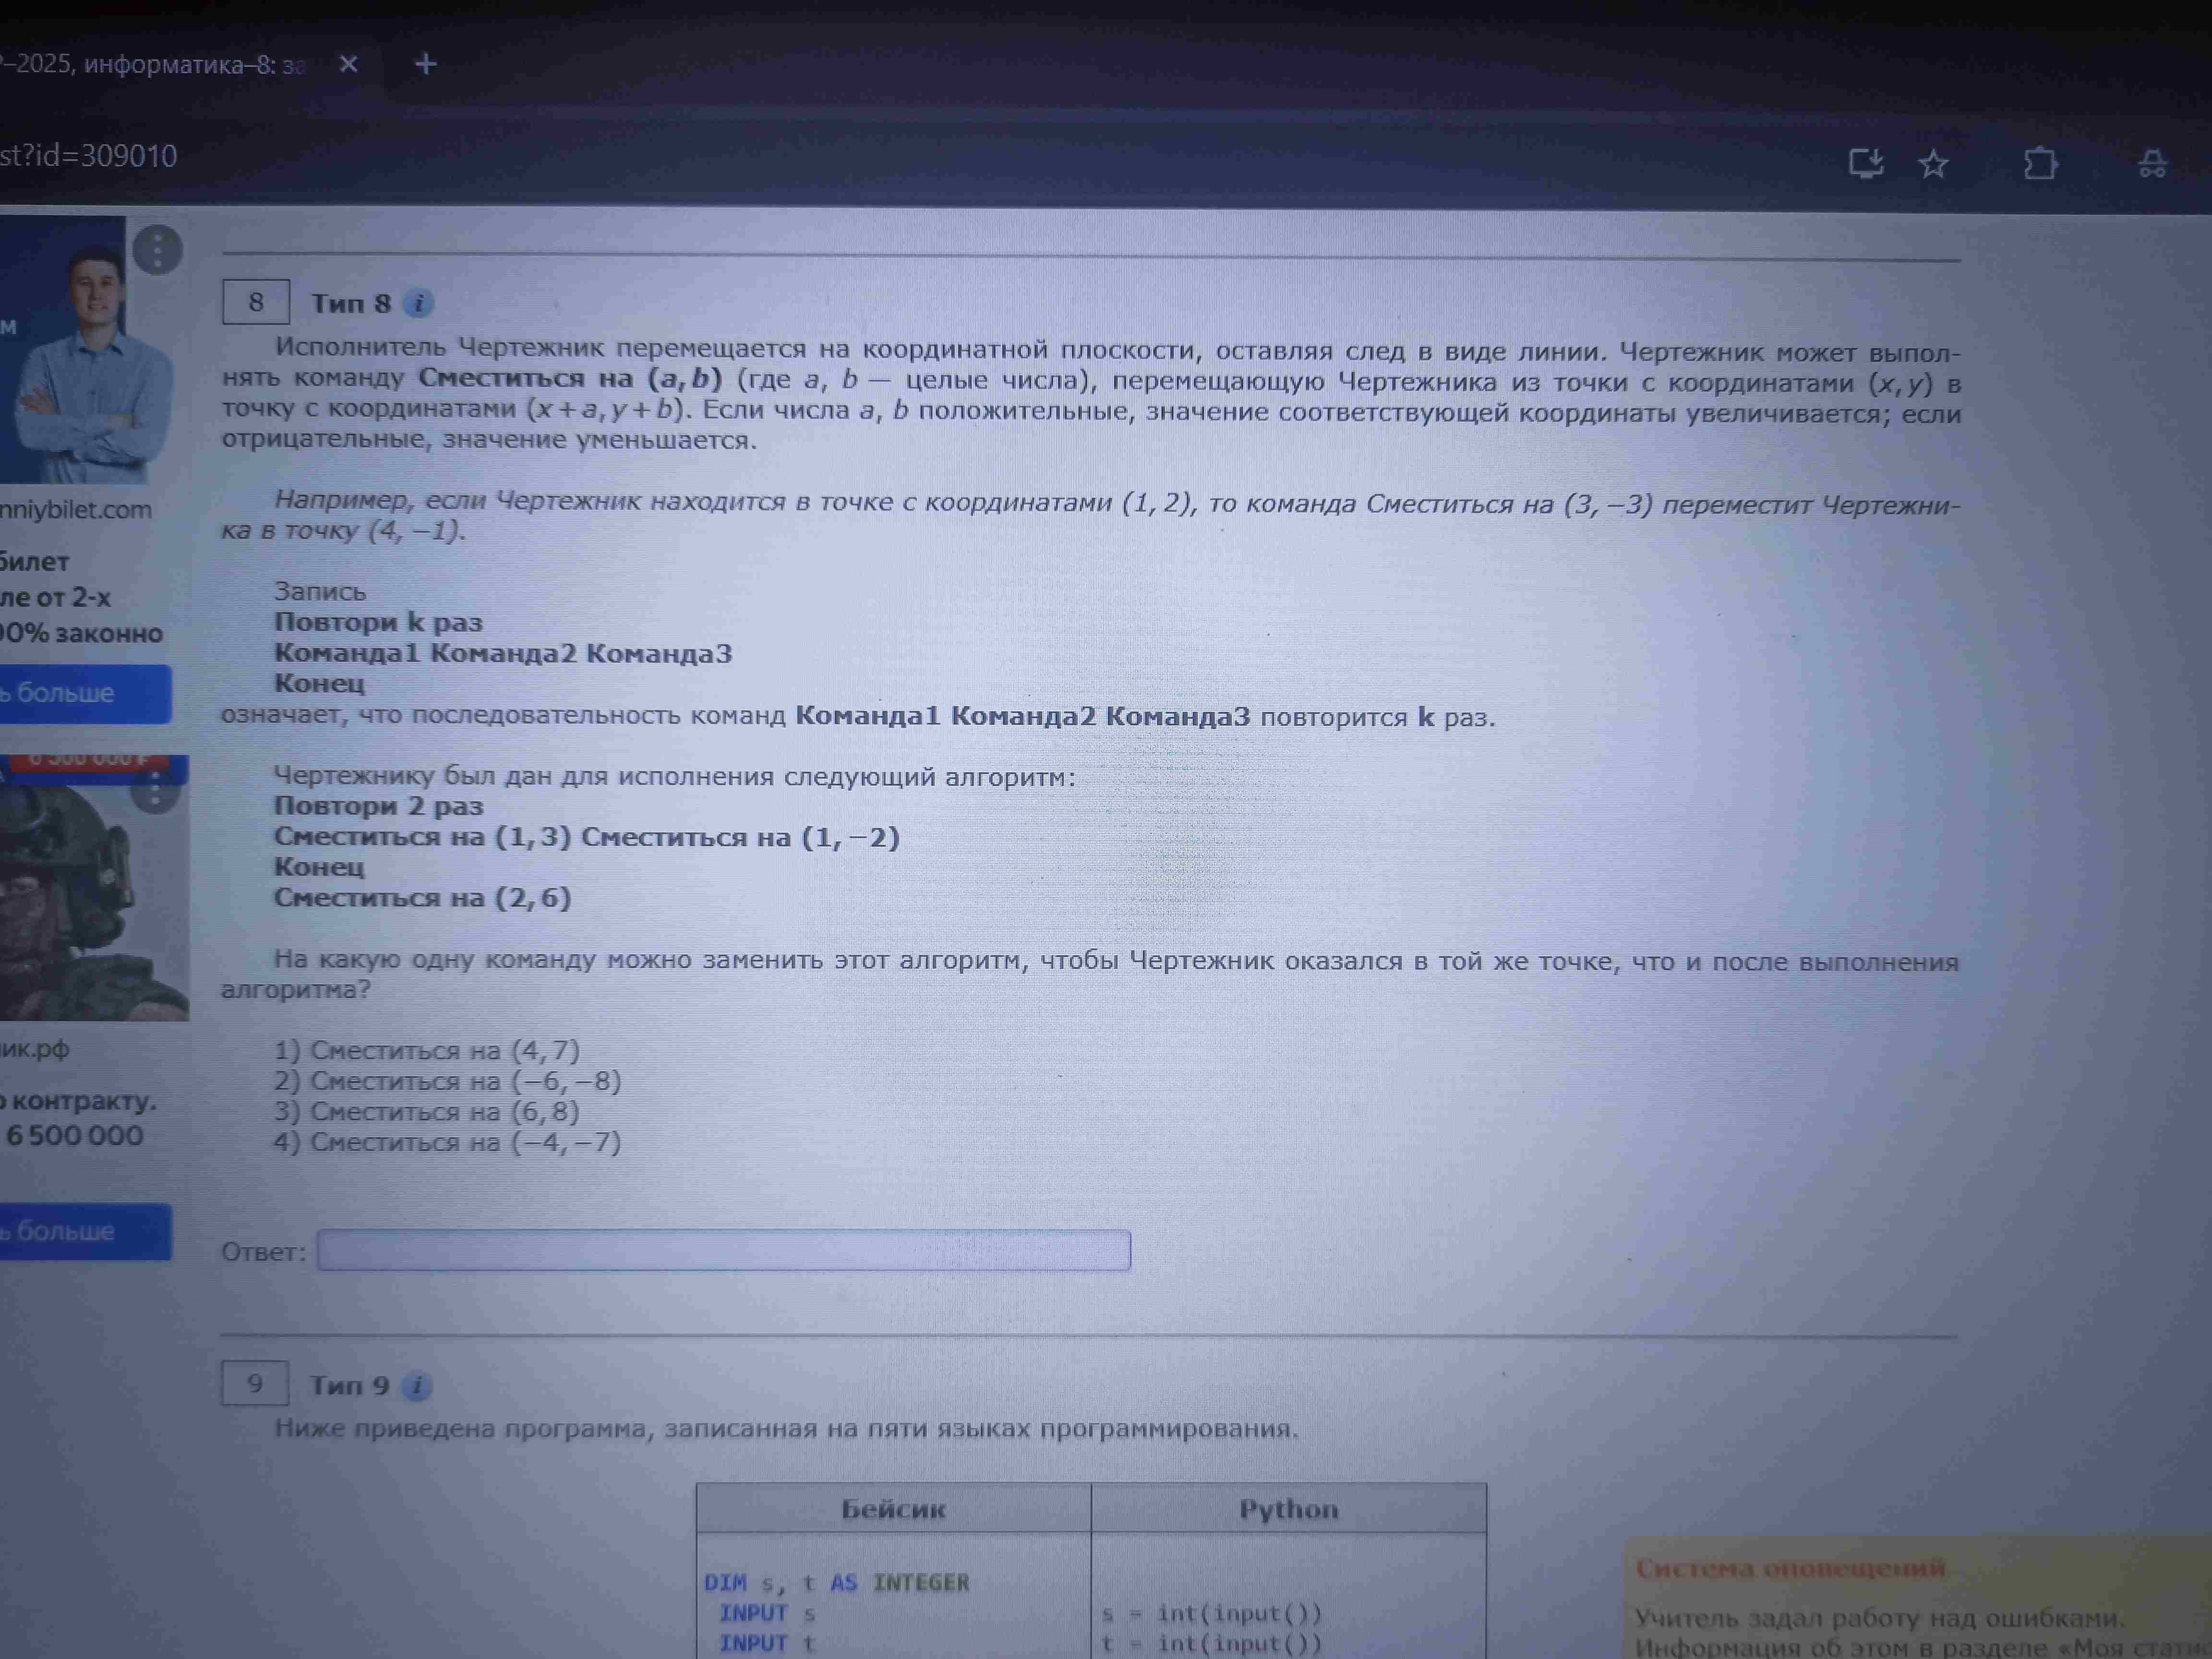This screenshot has height=1659, width=2212.
Task: Open options menu on top ad banner
Action: pyautogui.click(x=157, y=249)
